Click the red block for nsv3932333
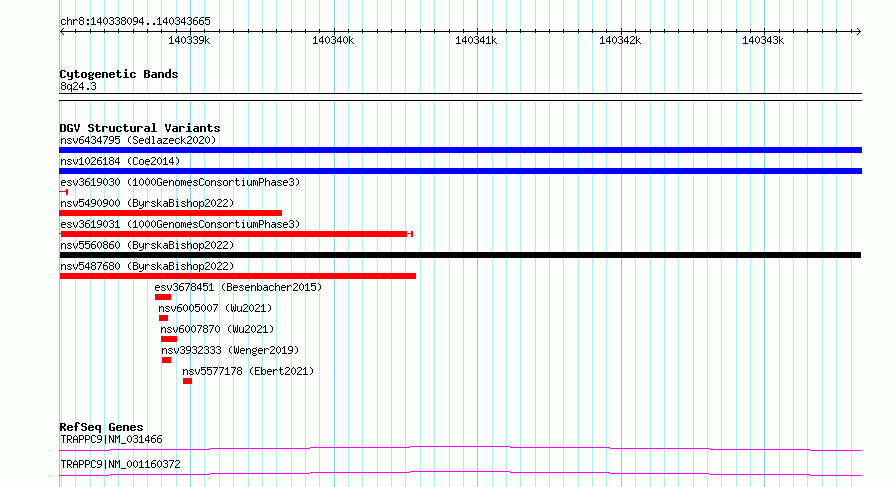Viewport: 890px width, 487px height. tap(166, 360)
